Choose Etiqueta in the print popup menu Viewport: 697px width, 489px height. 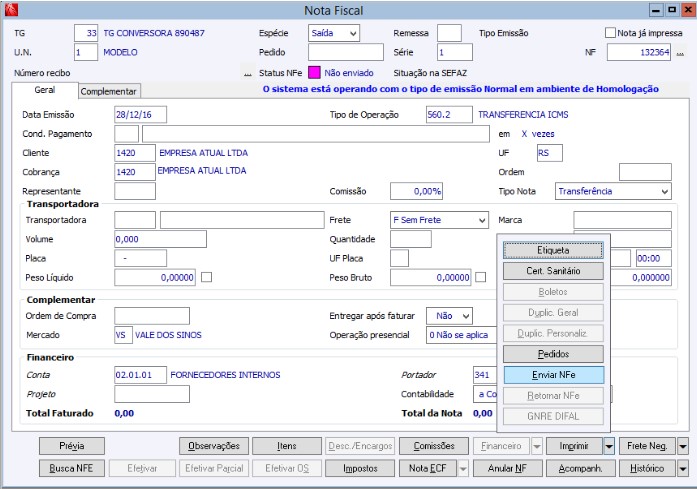(553, 250)
